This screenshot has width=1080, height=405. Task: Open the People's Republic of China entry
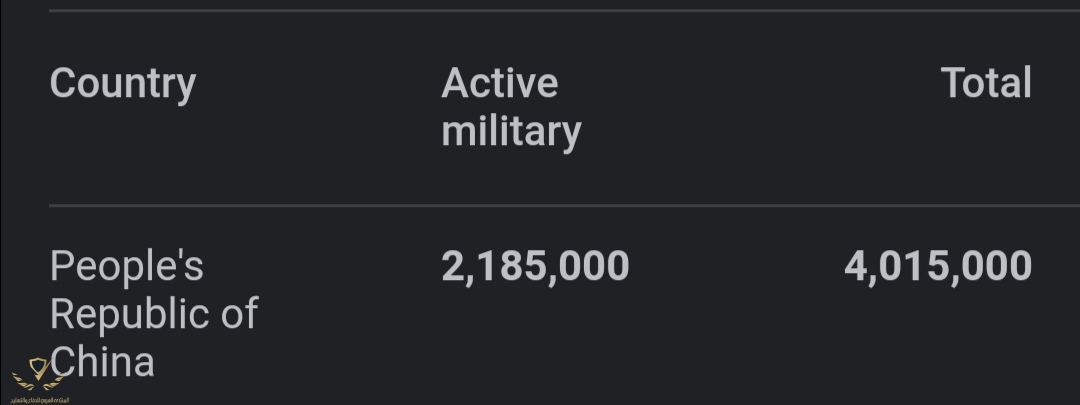[x=153, y=313]
